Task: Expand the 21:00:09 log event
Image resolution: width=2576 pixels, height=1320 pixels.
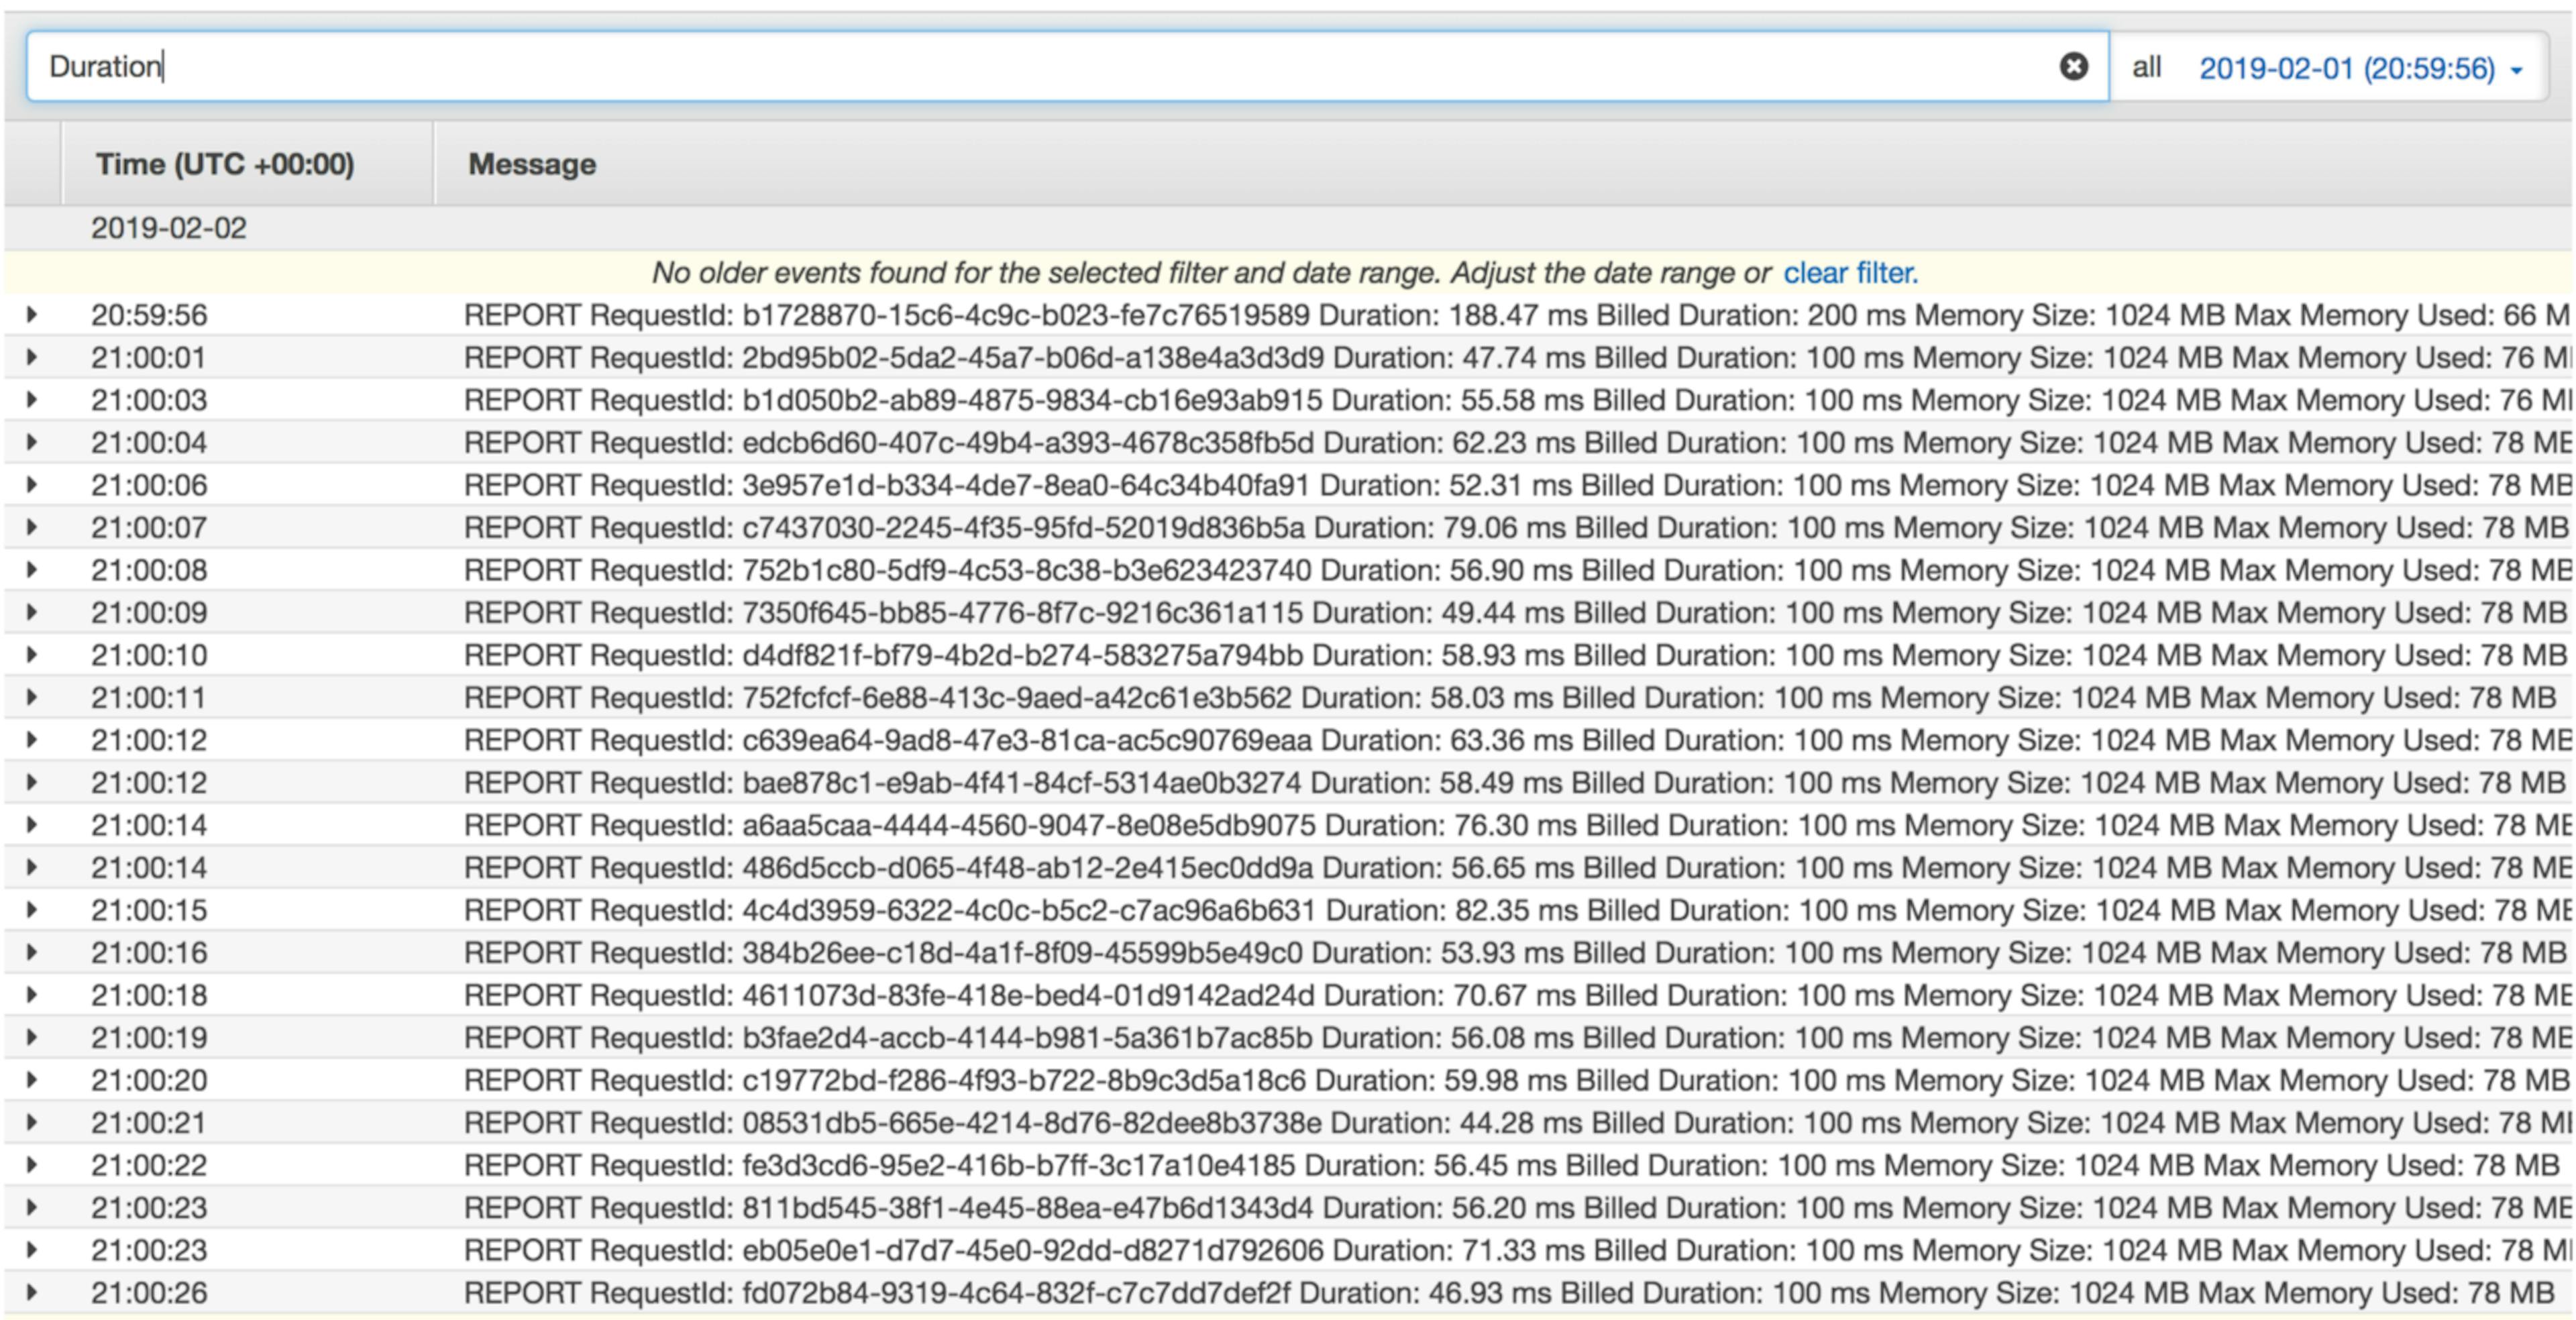Action: [x=32, y=612]
